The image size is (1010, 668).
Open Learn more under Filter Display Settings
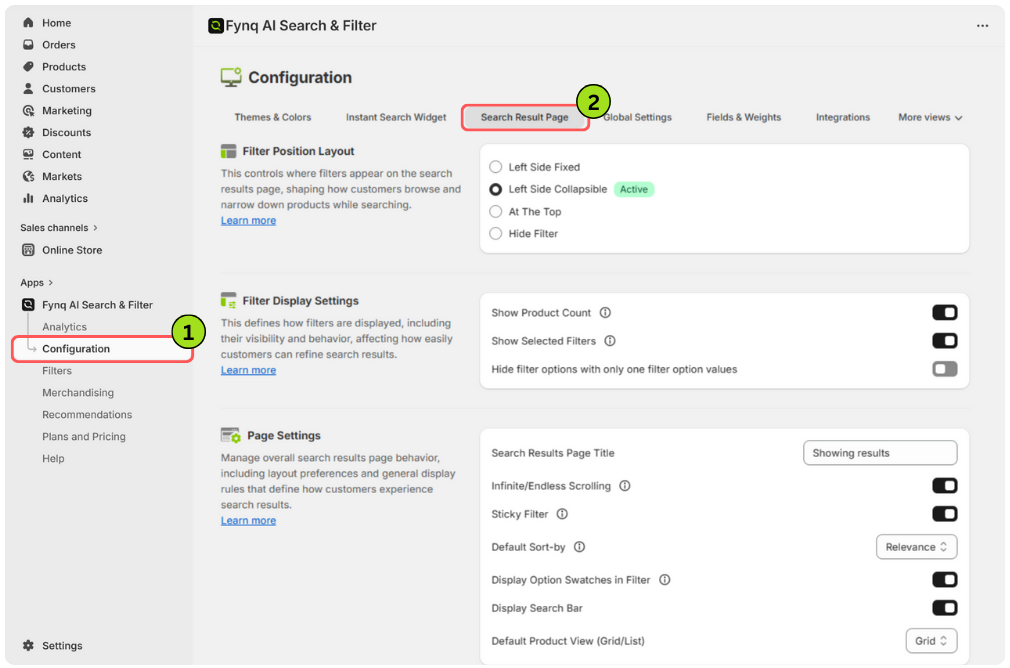coord(248,370)
